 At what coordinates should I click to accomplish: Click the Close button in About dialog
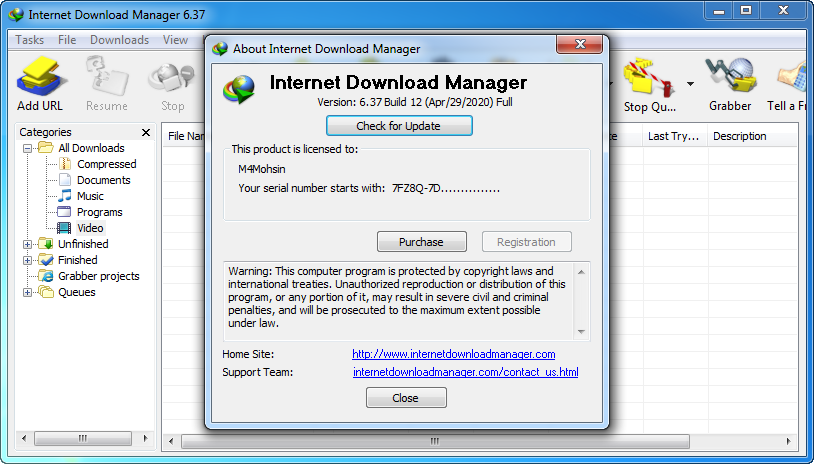coord(406,398)
